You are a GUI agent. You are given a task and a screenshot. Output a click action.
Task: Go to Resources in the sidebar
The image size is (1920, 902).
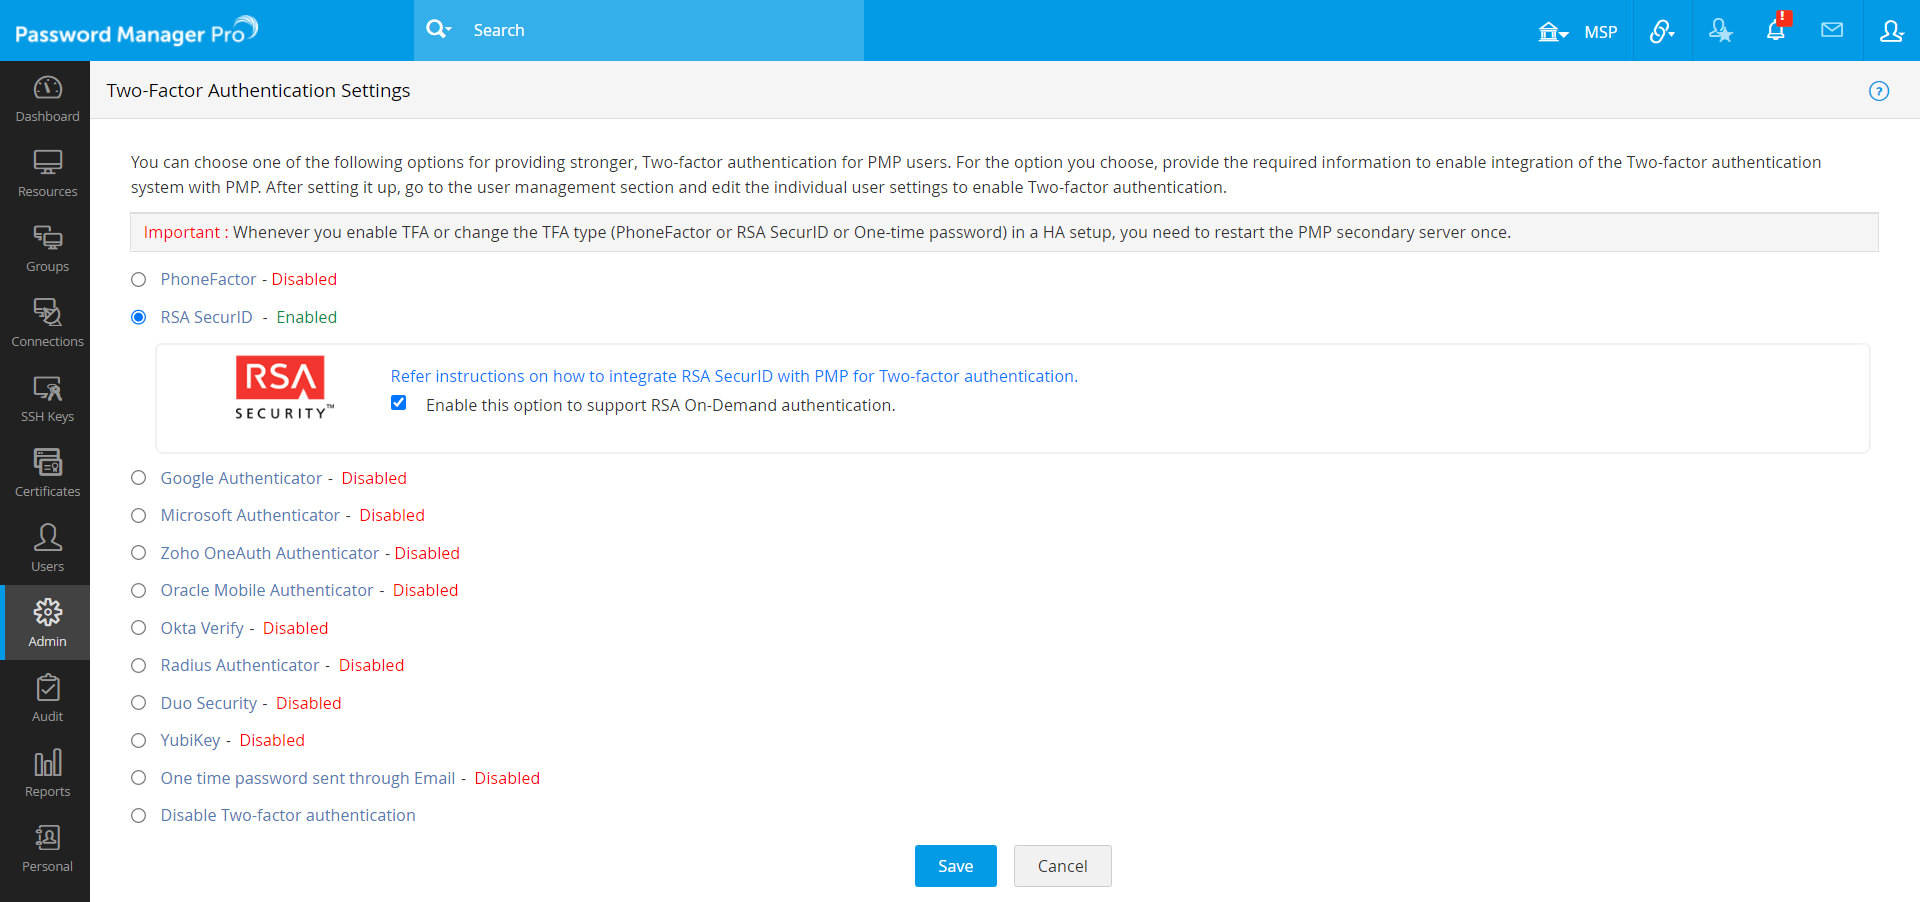pyautogui.click(x=47, y=174)
